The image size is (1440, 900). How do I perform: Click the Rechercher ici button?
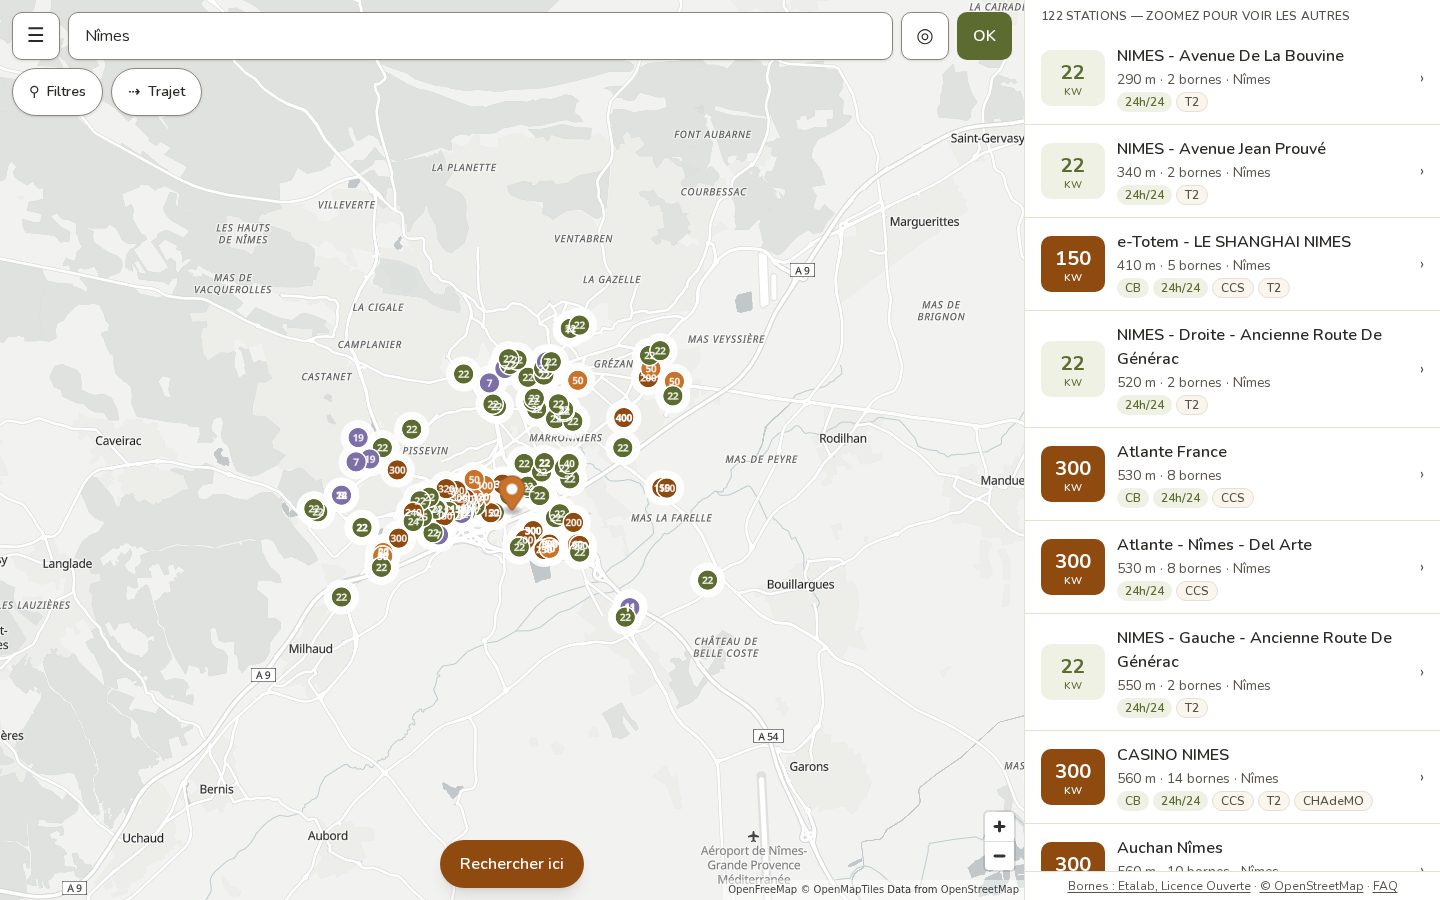[x=512, y=864]
